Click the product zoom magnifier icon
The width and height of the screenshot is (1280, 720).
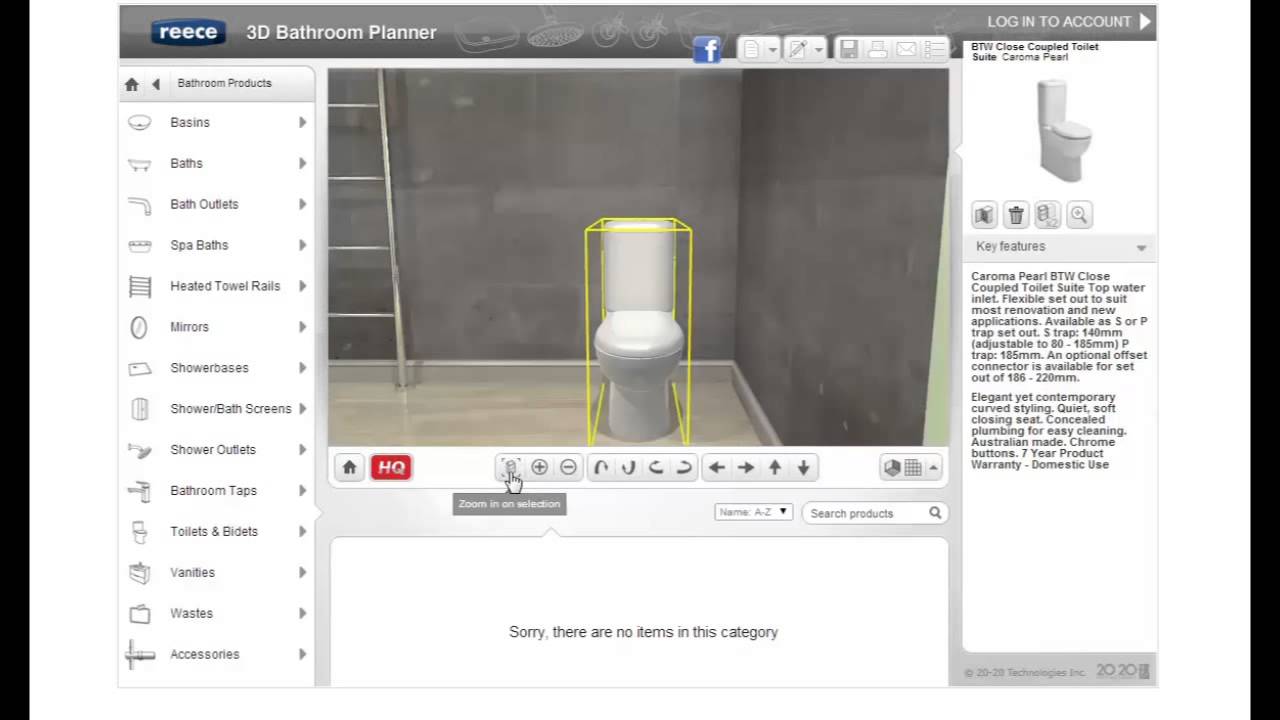(1079, 214)
